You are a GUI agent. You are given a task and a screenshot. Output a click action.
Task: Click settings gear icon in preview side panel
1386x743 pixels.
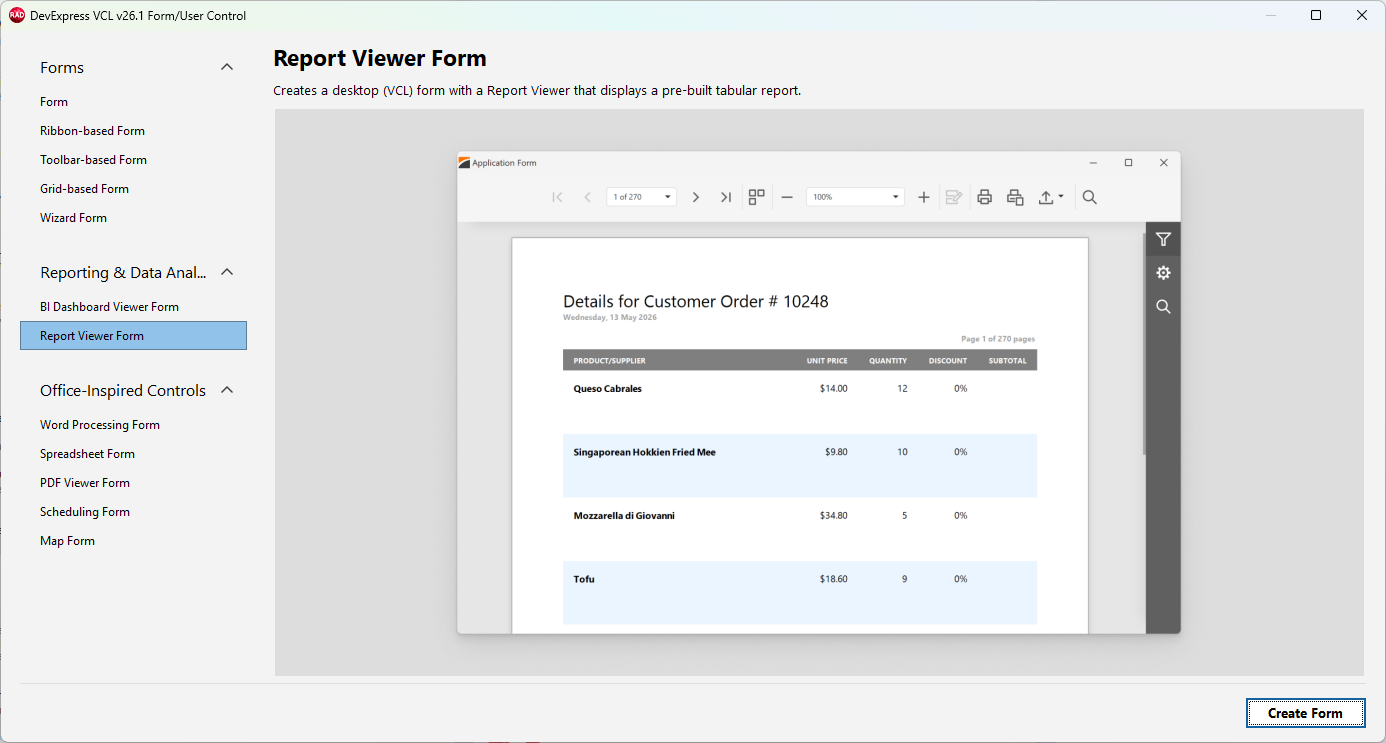1163,273
